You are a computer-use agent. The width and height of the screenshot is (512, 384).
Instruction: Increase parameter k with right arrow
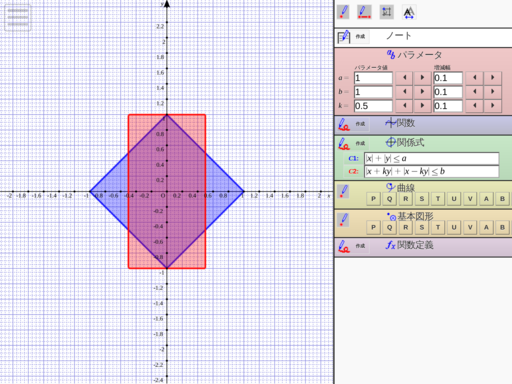[x=422, y=106]
